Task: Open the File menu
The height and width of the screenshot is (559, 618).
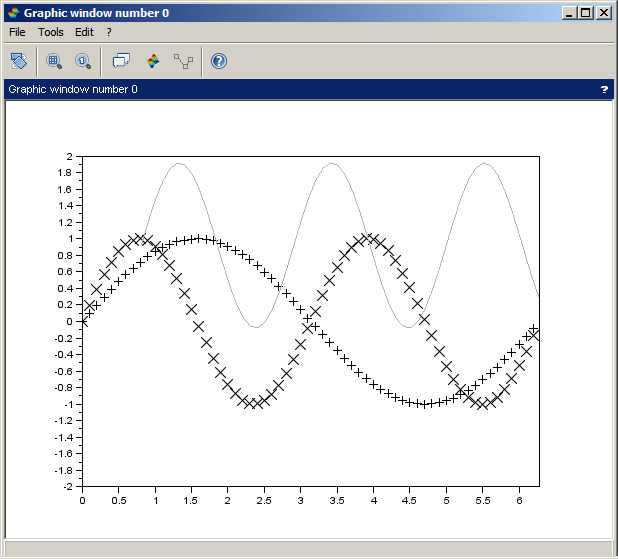Action: click(17, 32)
